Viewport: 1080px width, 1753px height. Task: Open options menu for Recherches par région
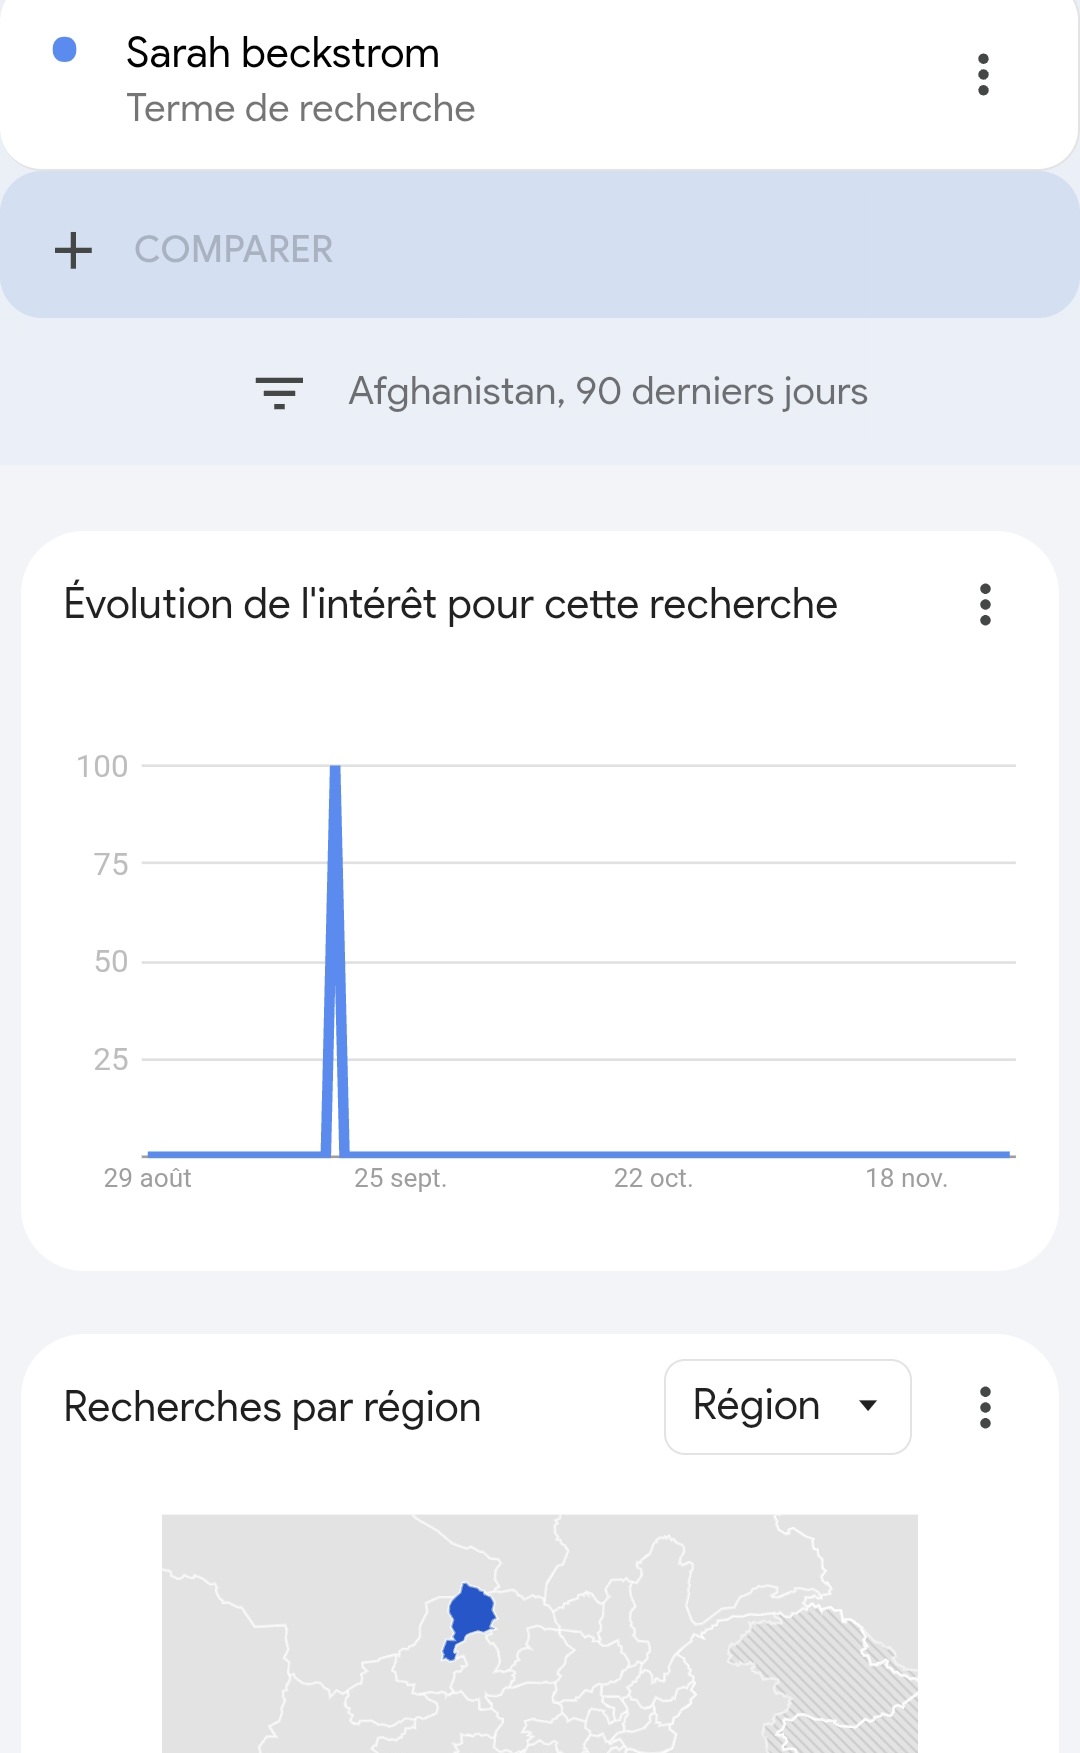[x=985, y=1407]
